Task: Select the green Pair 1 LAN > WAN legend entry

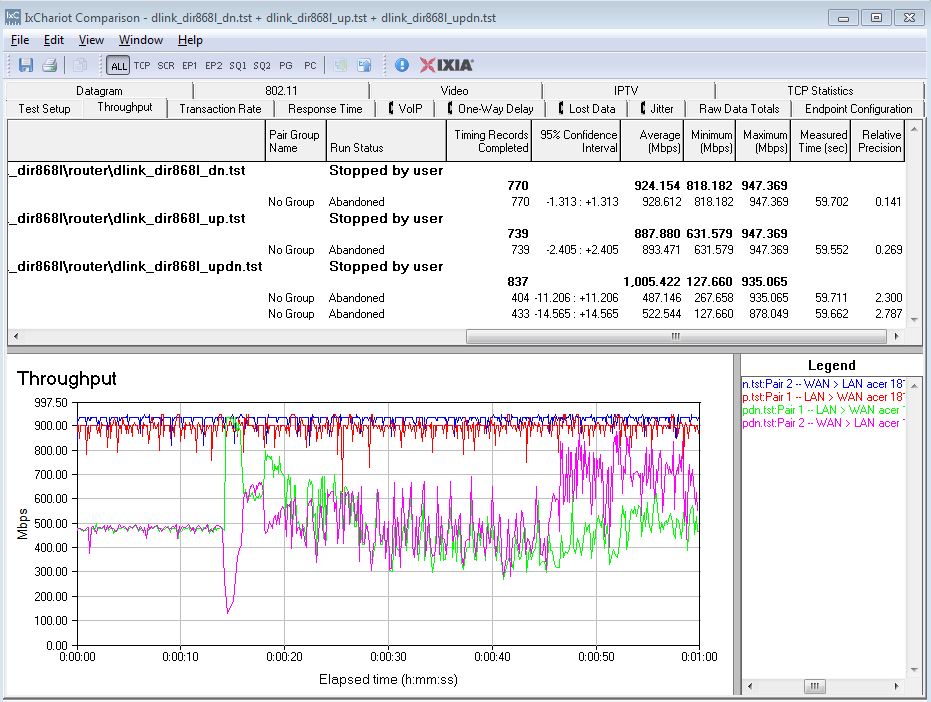Action: pyautogui.click(x=823, y=410)
